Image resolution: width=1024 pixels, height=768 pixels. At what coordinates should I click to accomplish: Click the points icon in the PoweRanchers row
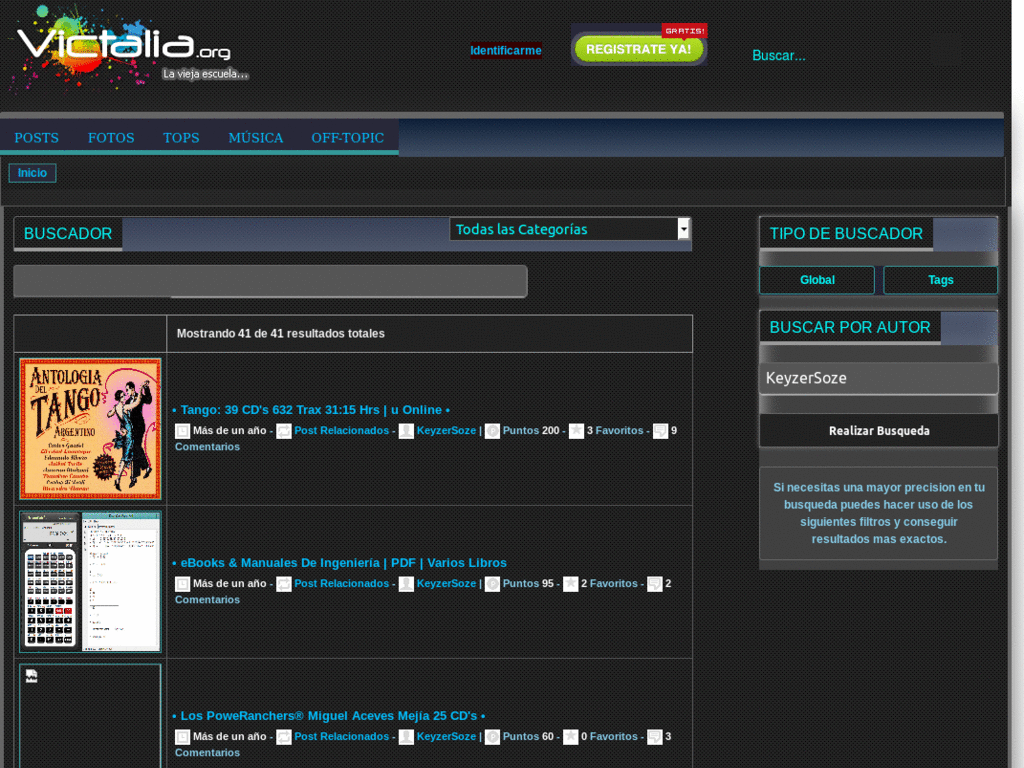(x=492, y=737)
